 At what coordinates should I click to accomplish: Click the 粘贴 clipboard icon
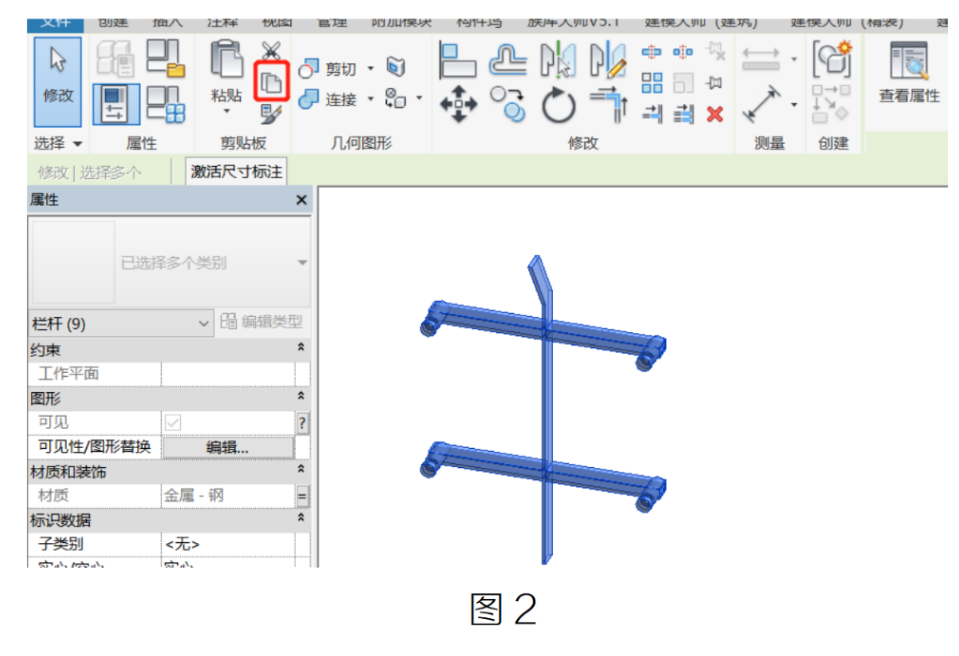pos(226,60)
